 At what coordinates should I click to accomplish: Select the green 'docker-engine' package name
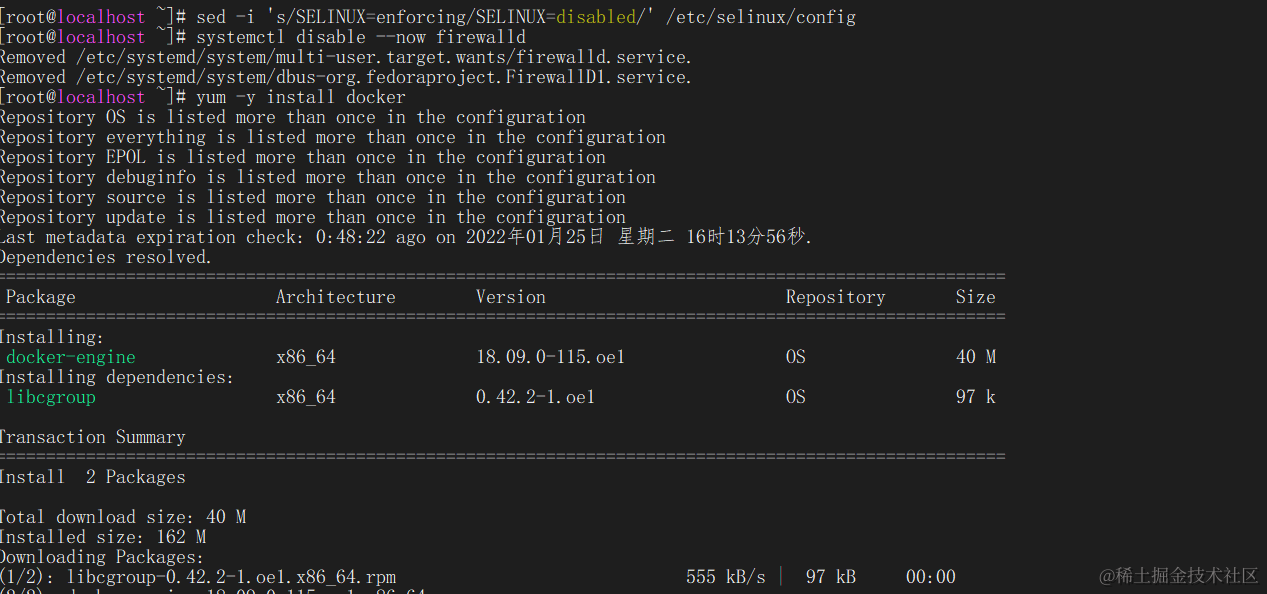(71, 357)
